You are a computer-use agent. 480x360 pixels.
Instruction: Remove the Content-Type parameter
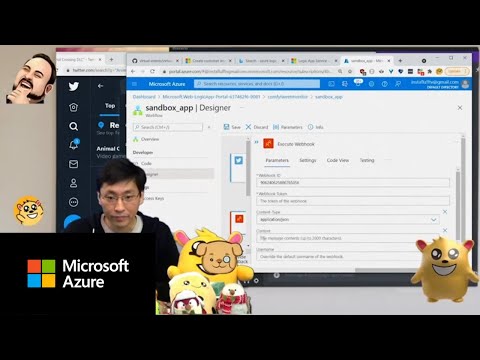pyautogui.click(x=445, y=212)
